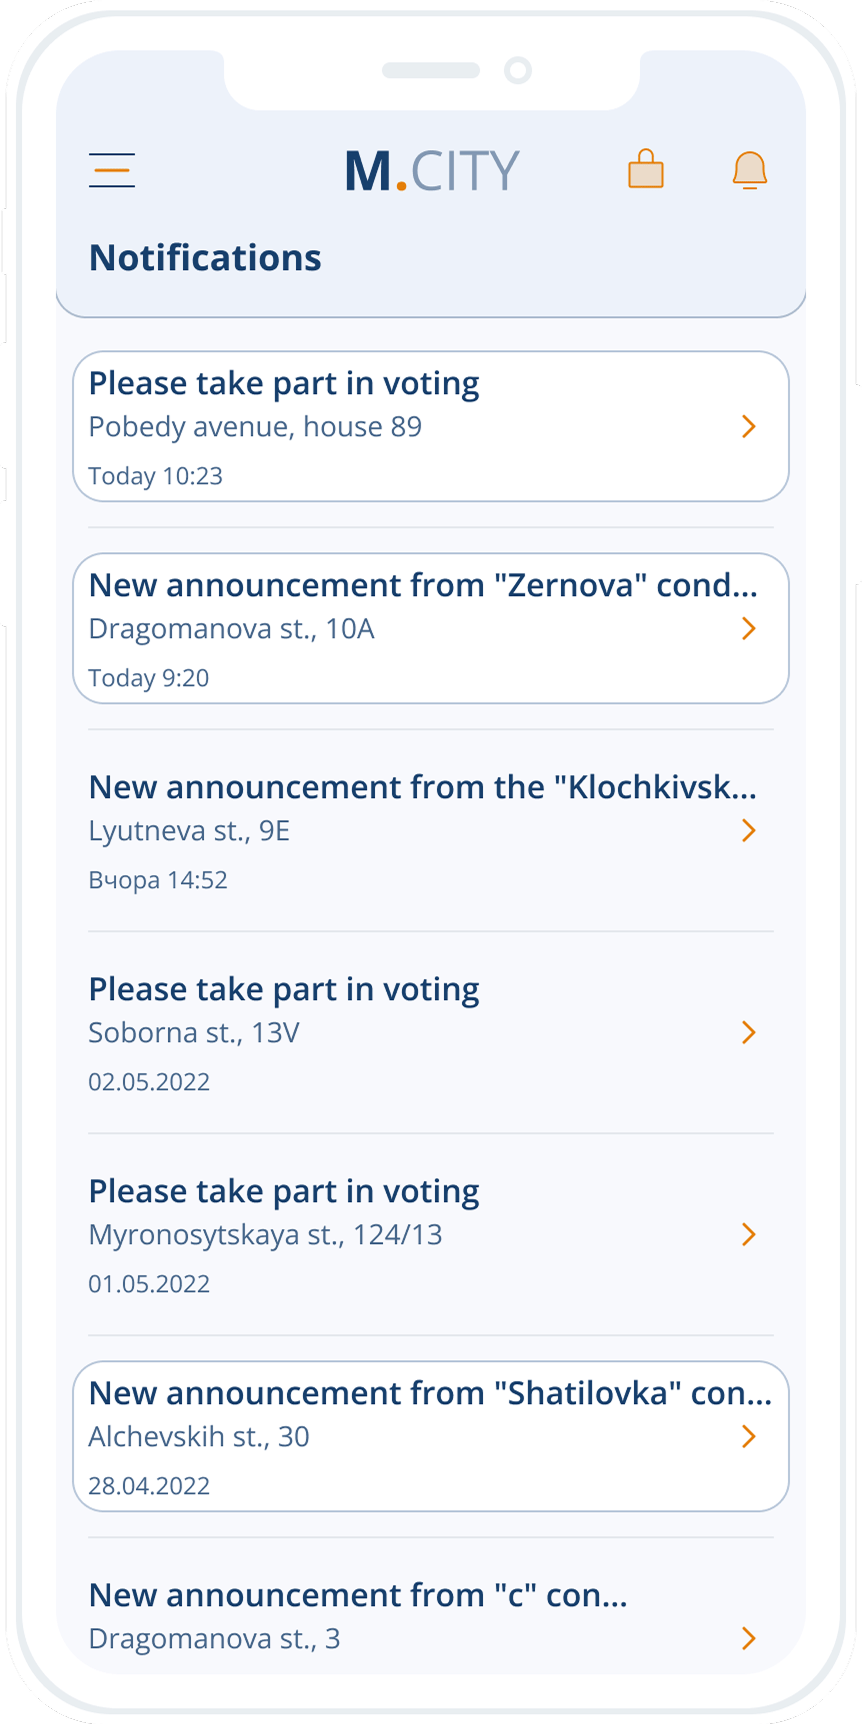
Task: Expand the Pobedy avenue notification arrow
Action: pos(748,427)
